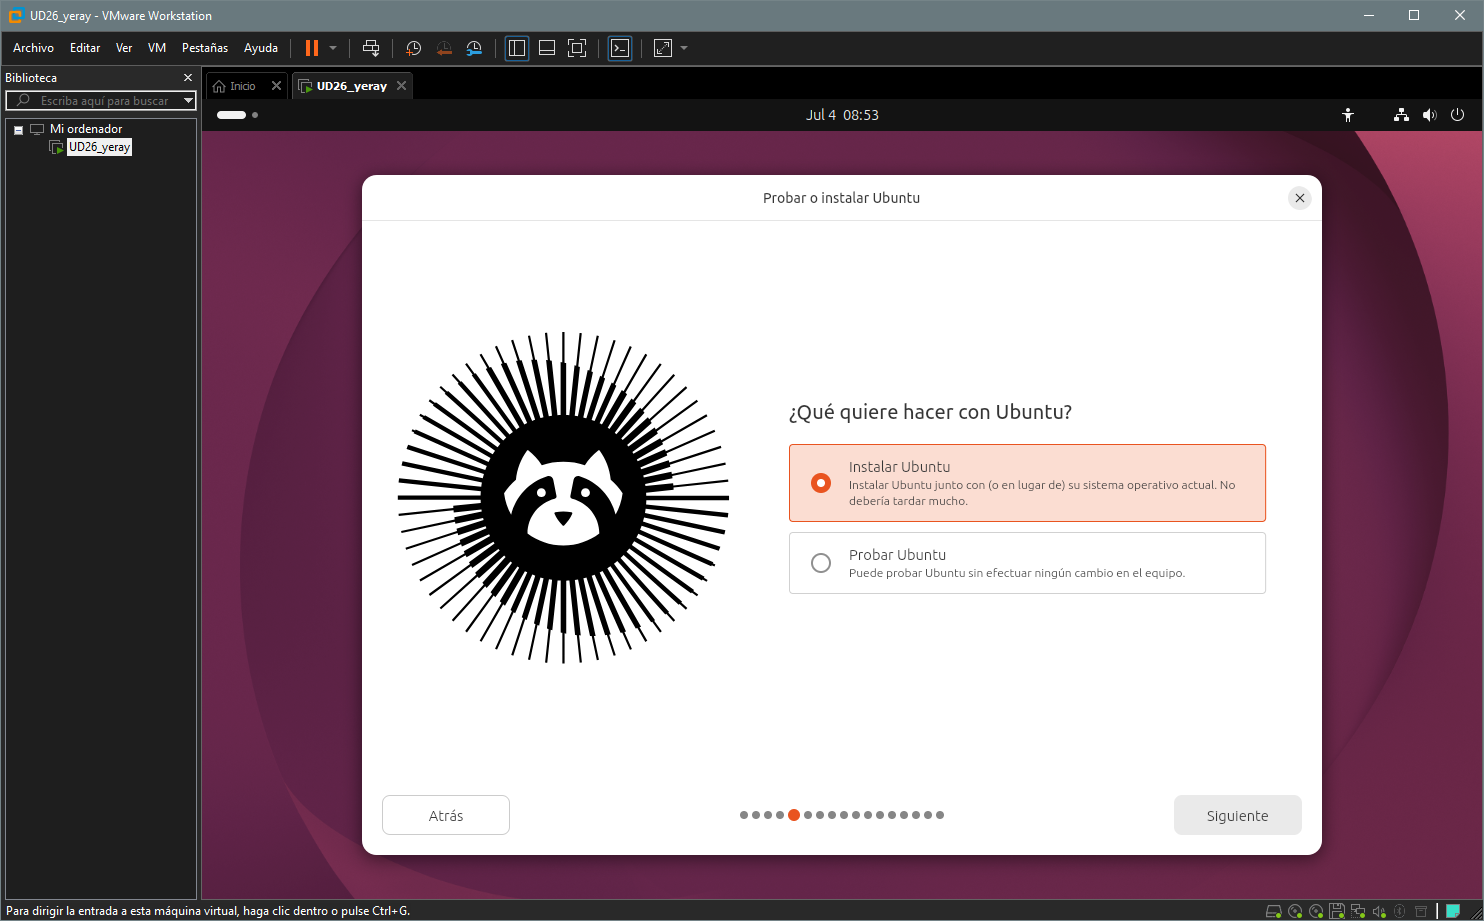1484x921 pixels.
Task: Click the heading '¿Qué quiere hacer con Ubuntu?'
Action: click(x=930, y=412)
